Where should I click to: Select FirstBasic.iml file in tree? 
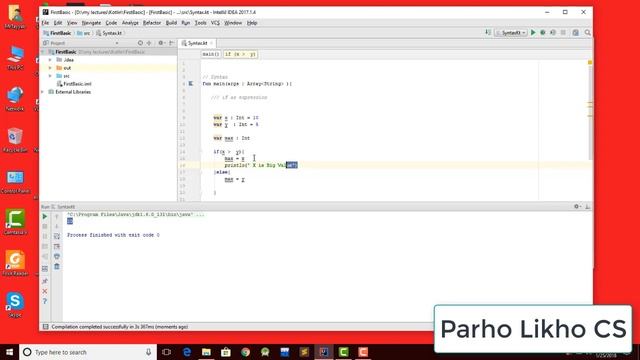click(x=74, y=84)
